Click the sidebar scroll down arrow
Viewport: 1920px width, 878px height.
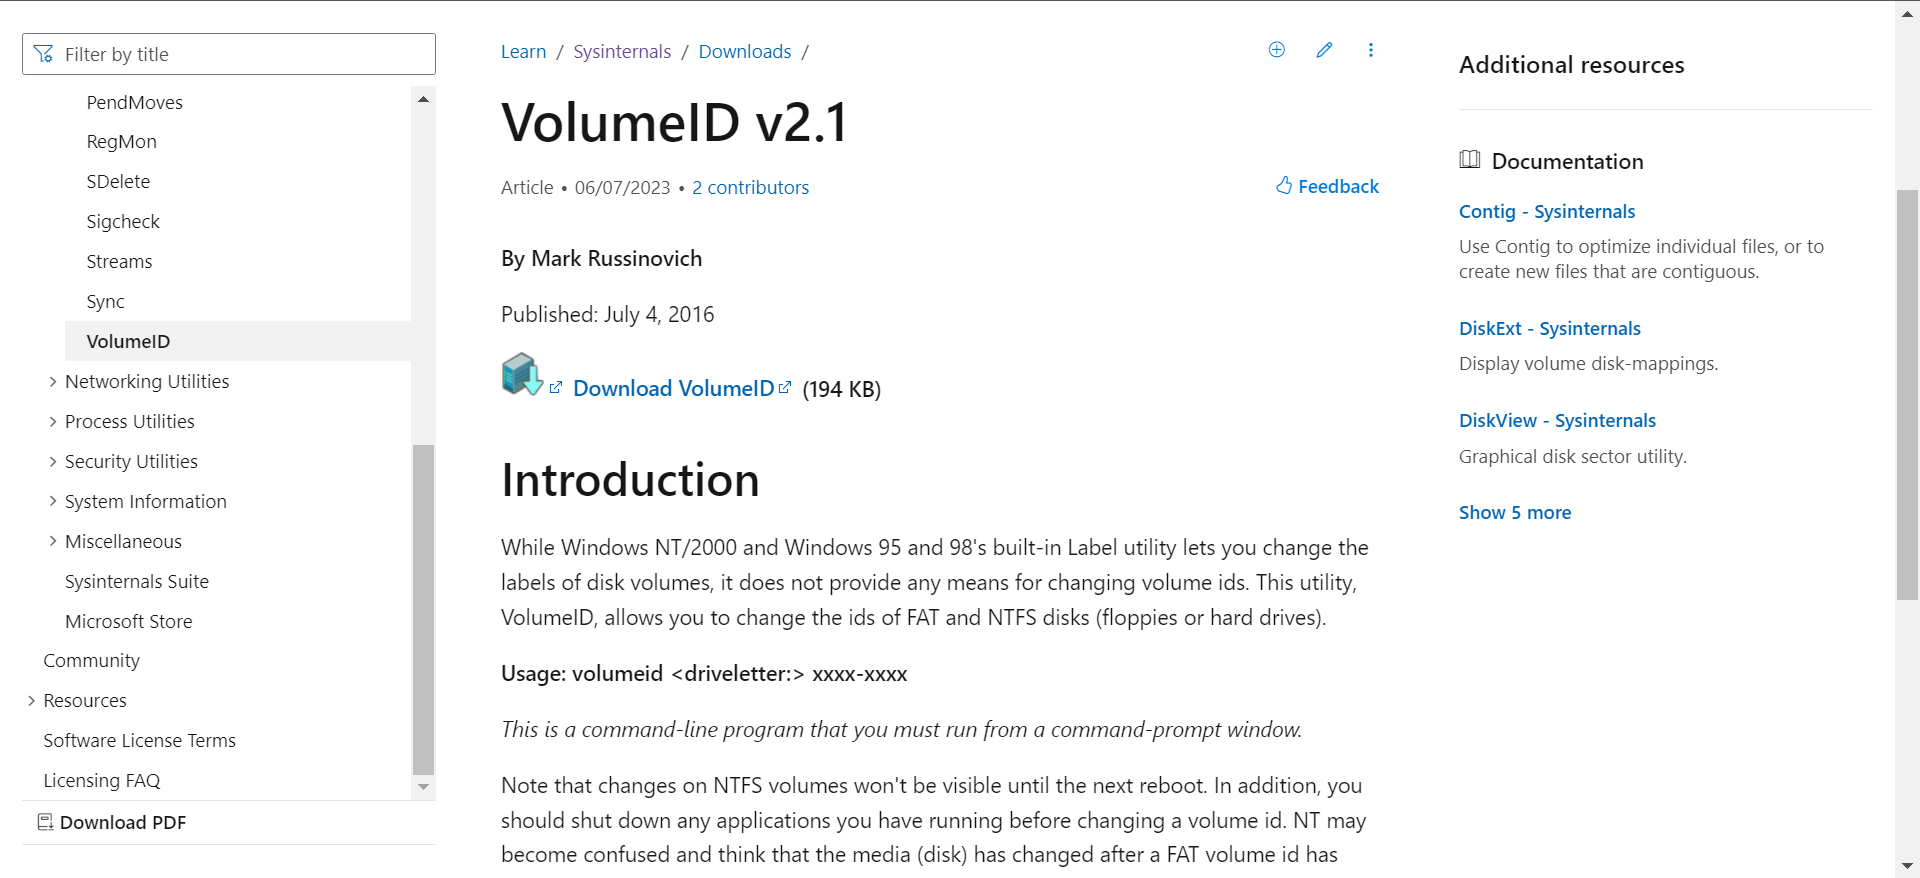[x=423, y=787]
